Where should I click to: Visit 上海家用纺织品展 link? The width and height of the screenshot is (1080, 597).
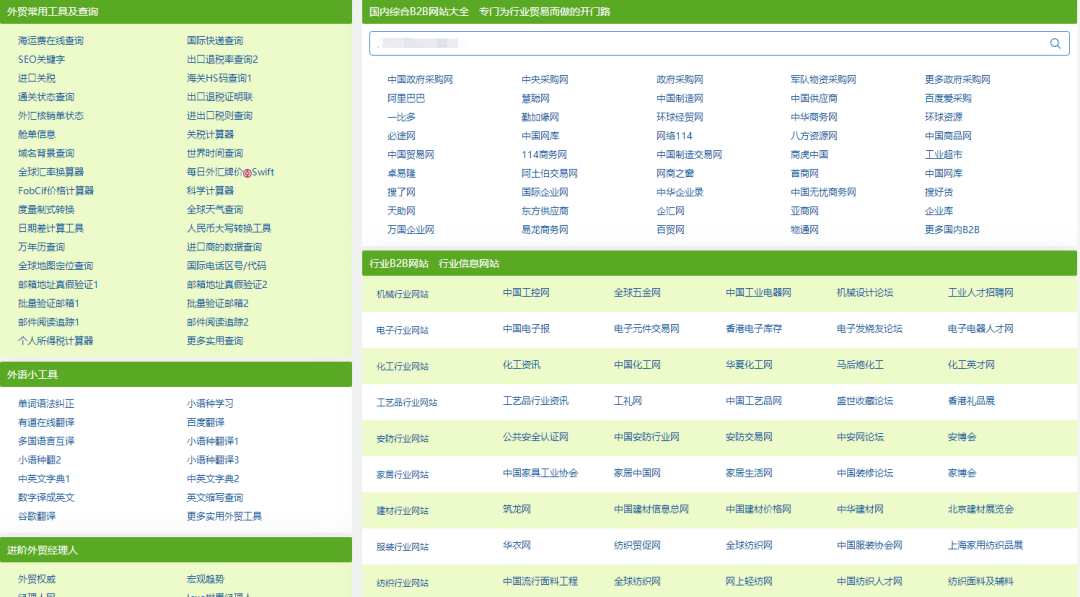[985, 545]
